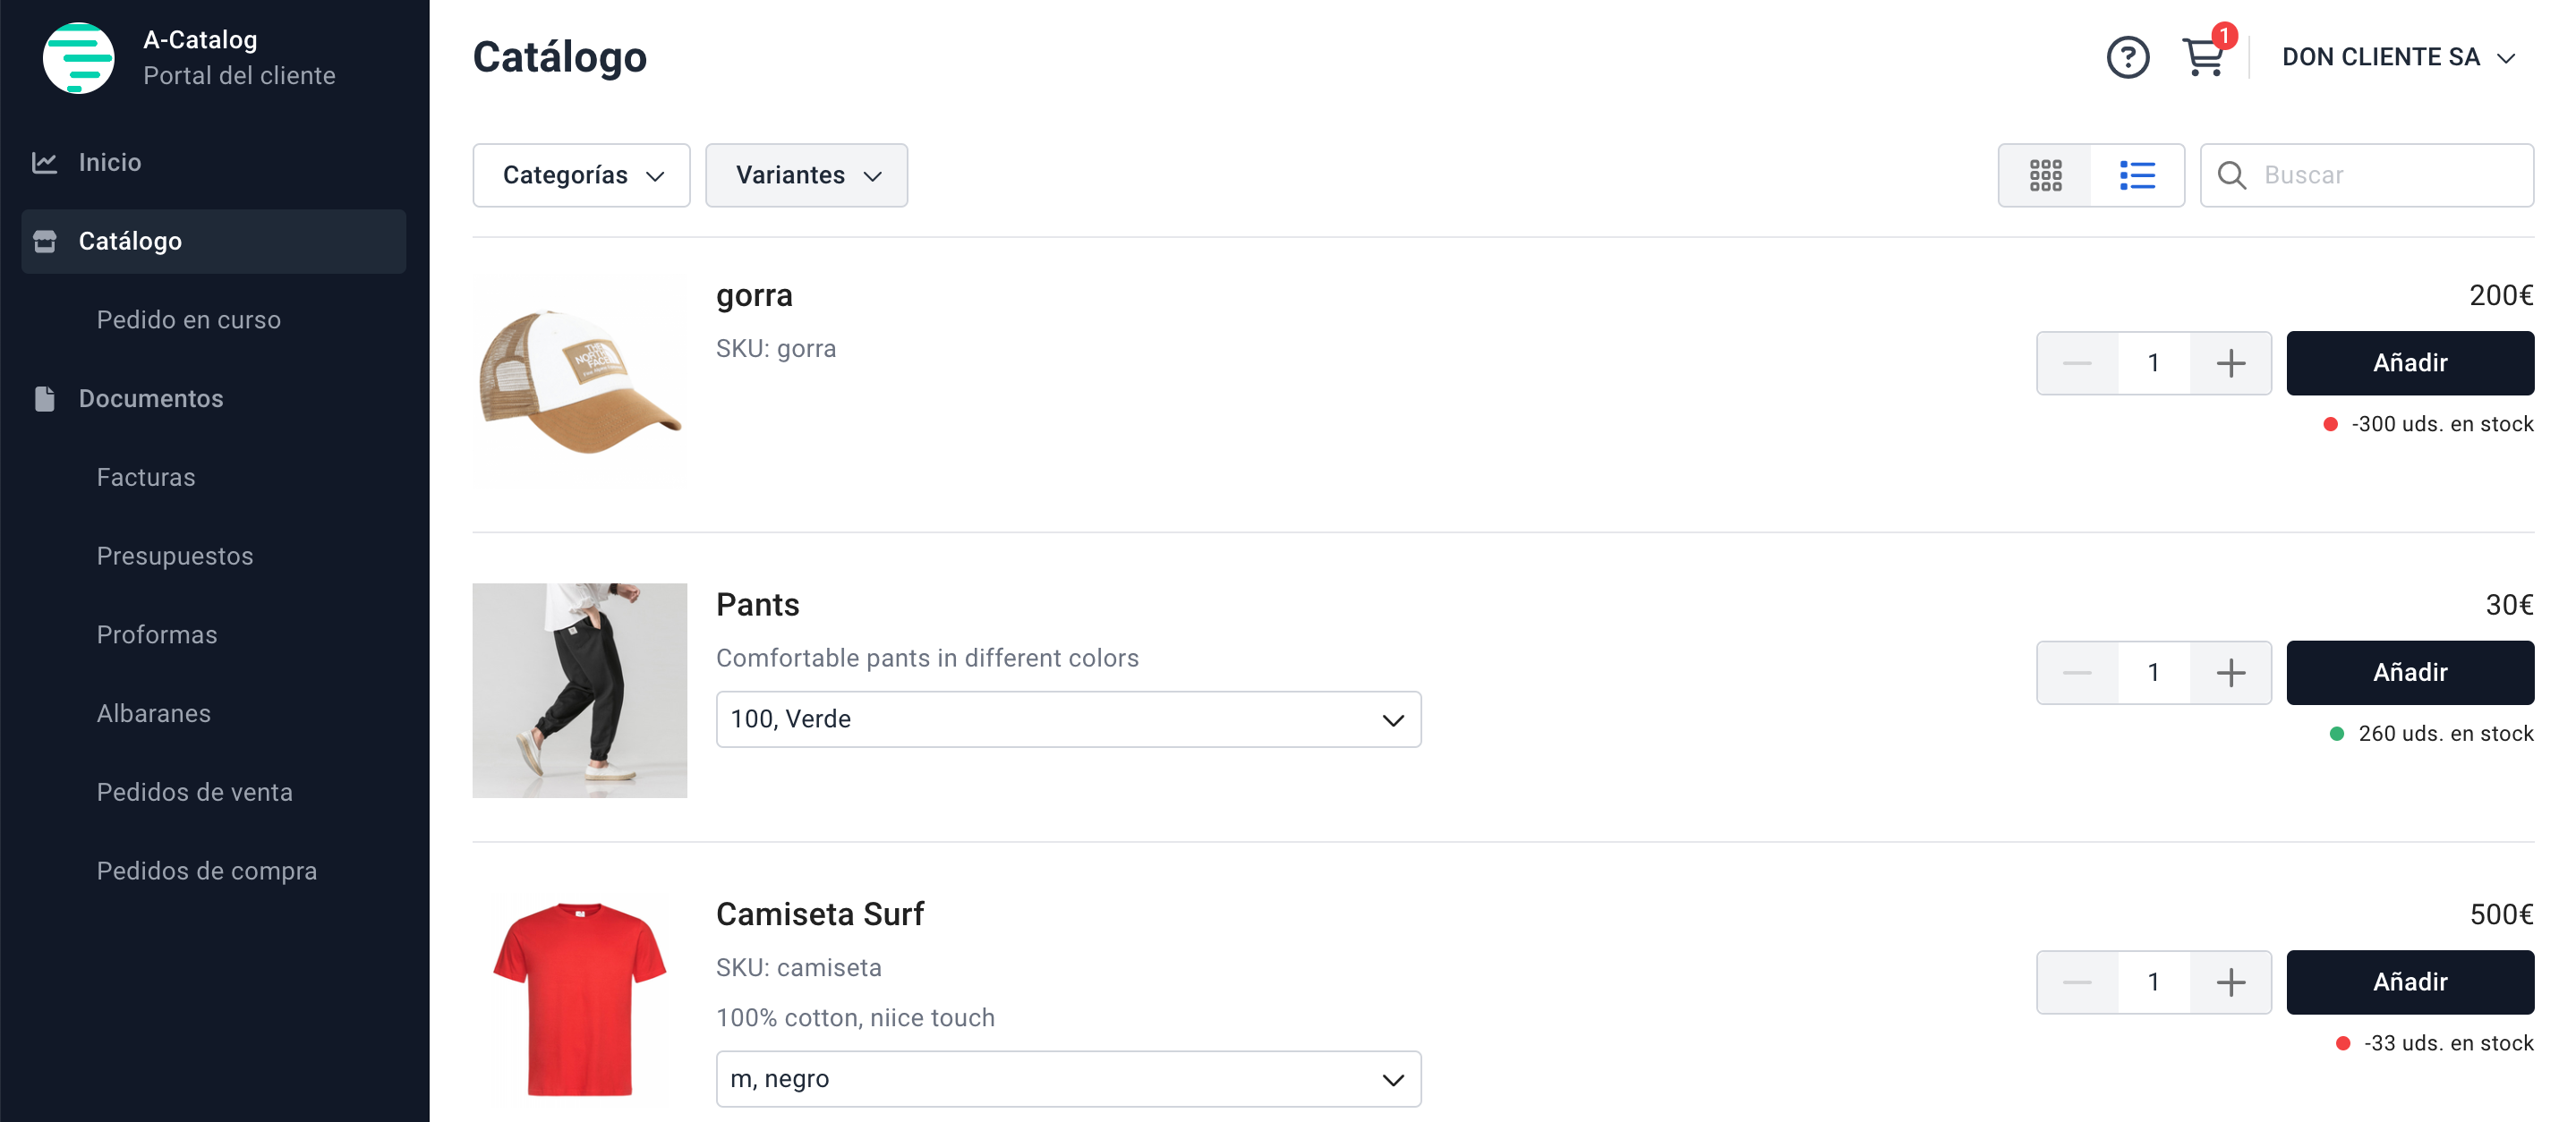Screen dimensions: 2576x1122
Task: Add gorra to cart with Añadir
Action: [x=2409, y=363]
